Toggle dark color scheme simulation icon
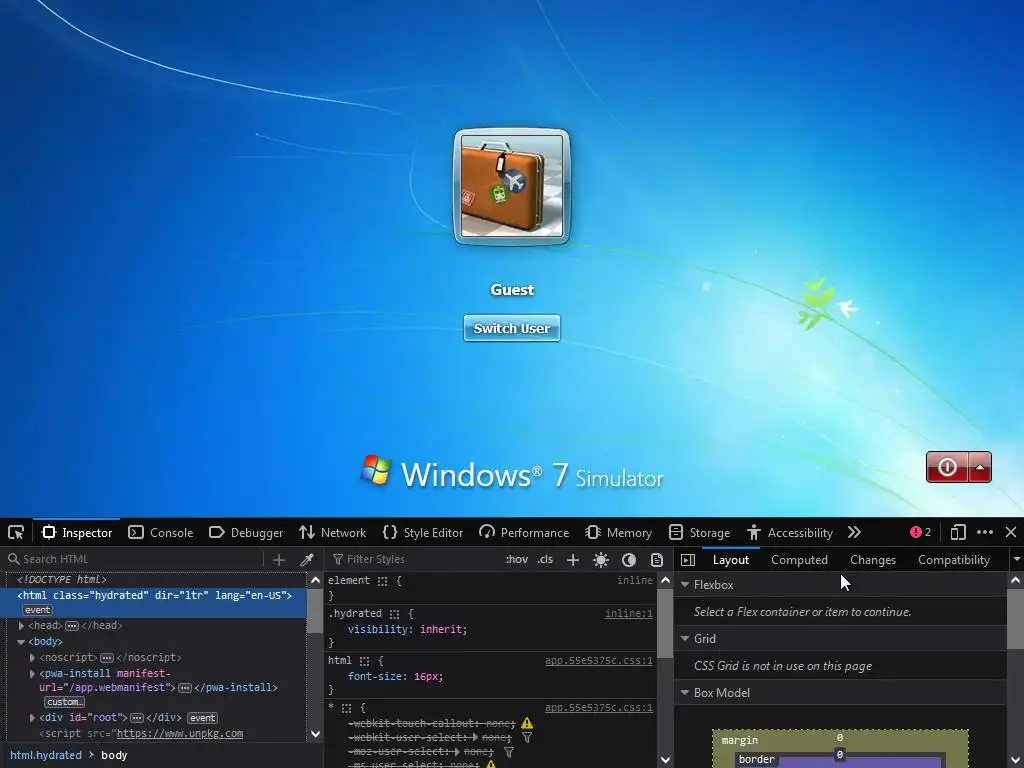This screenshot has height=768, width=1024. click(629, 560)
